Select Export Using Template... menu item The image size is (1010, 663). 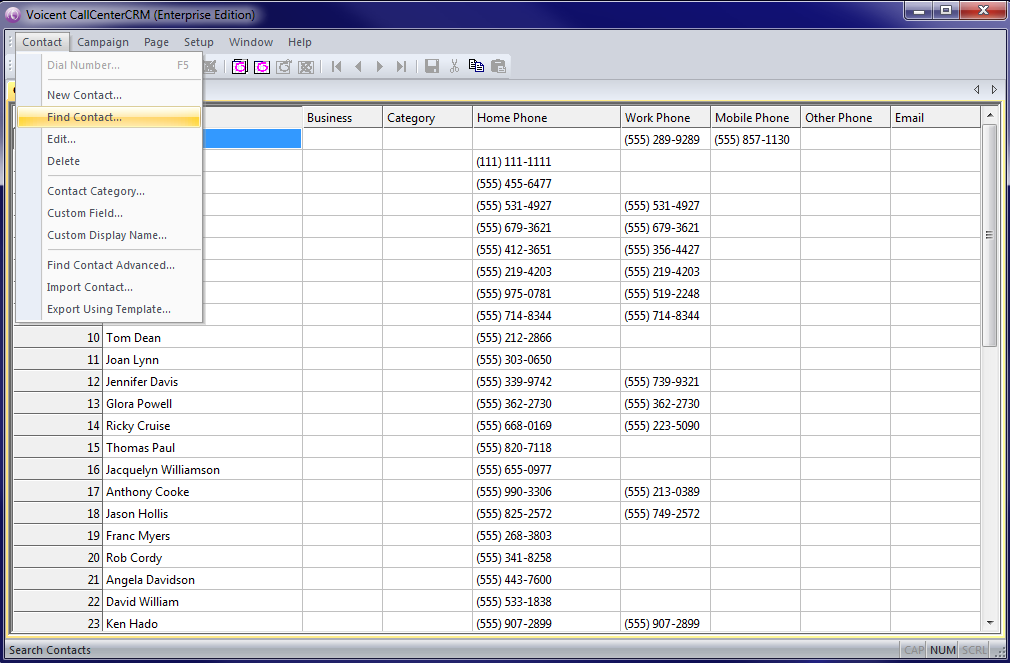[x=109, y=309]
